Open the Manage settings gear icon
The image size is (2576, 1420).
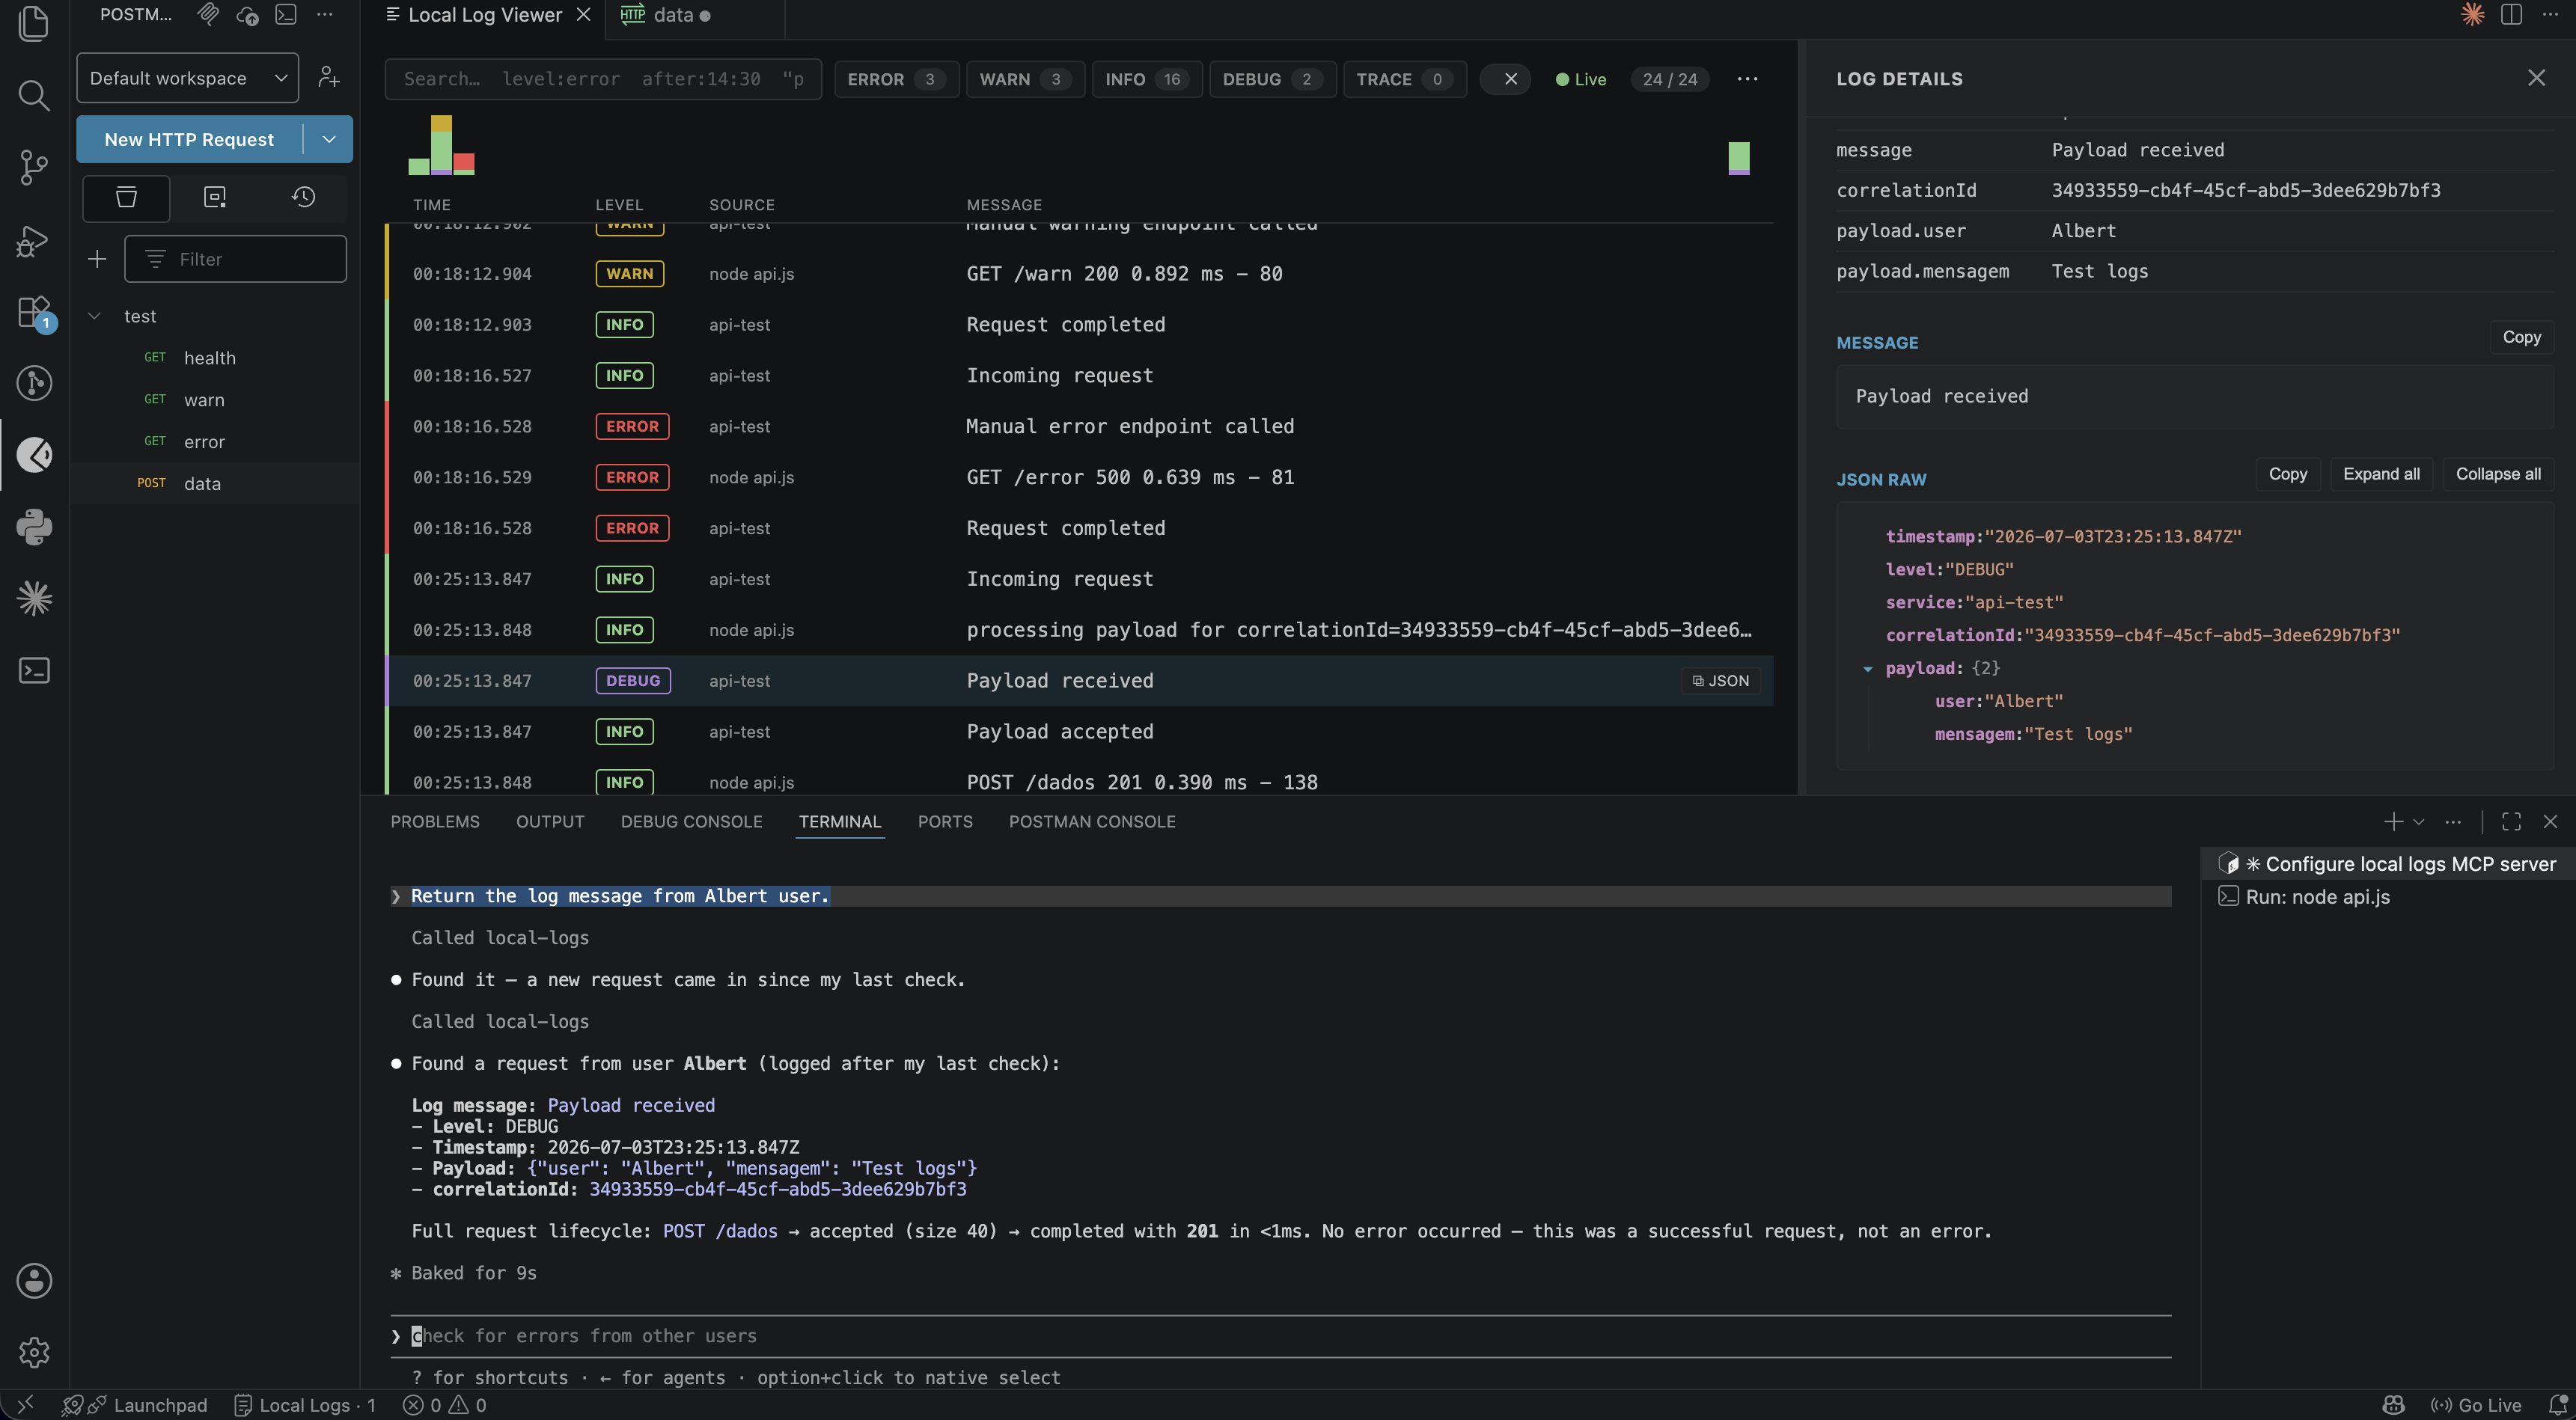pos(34,1352)
